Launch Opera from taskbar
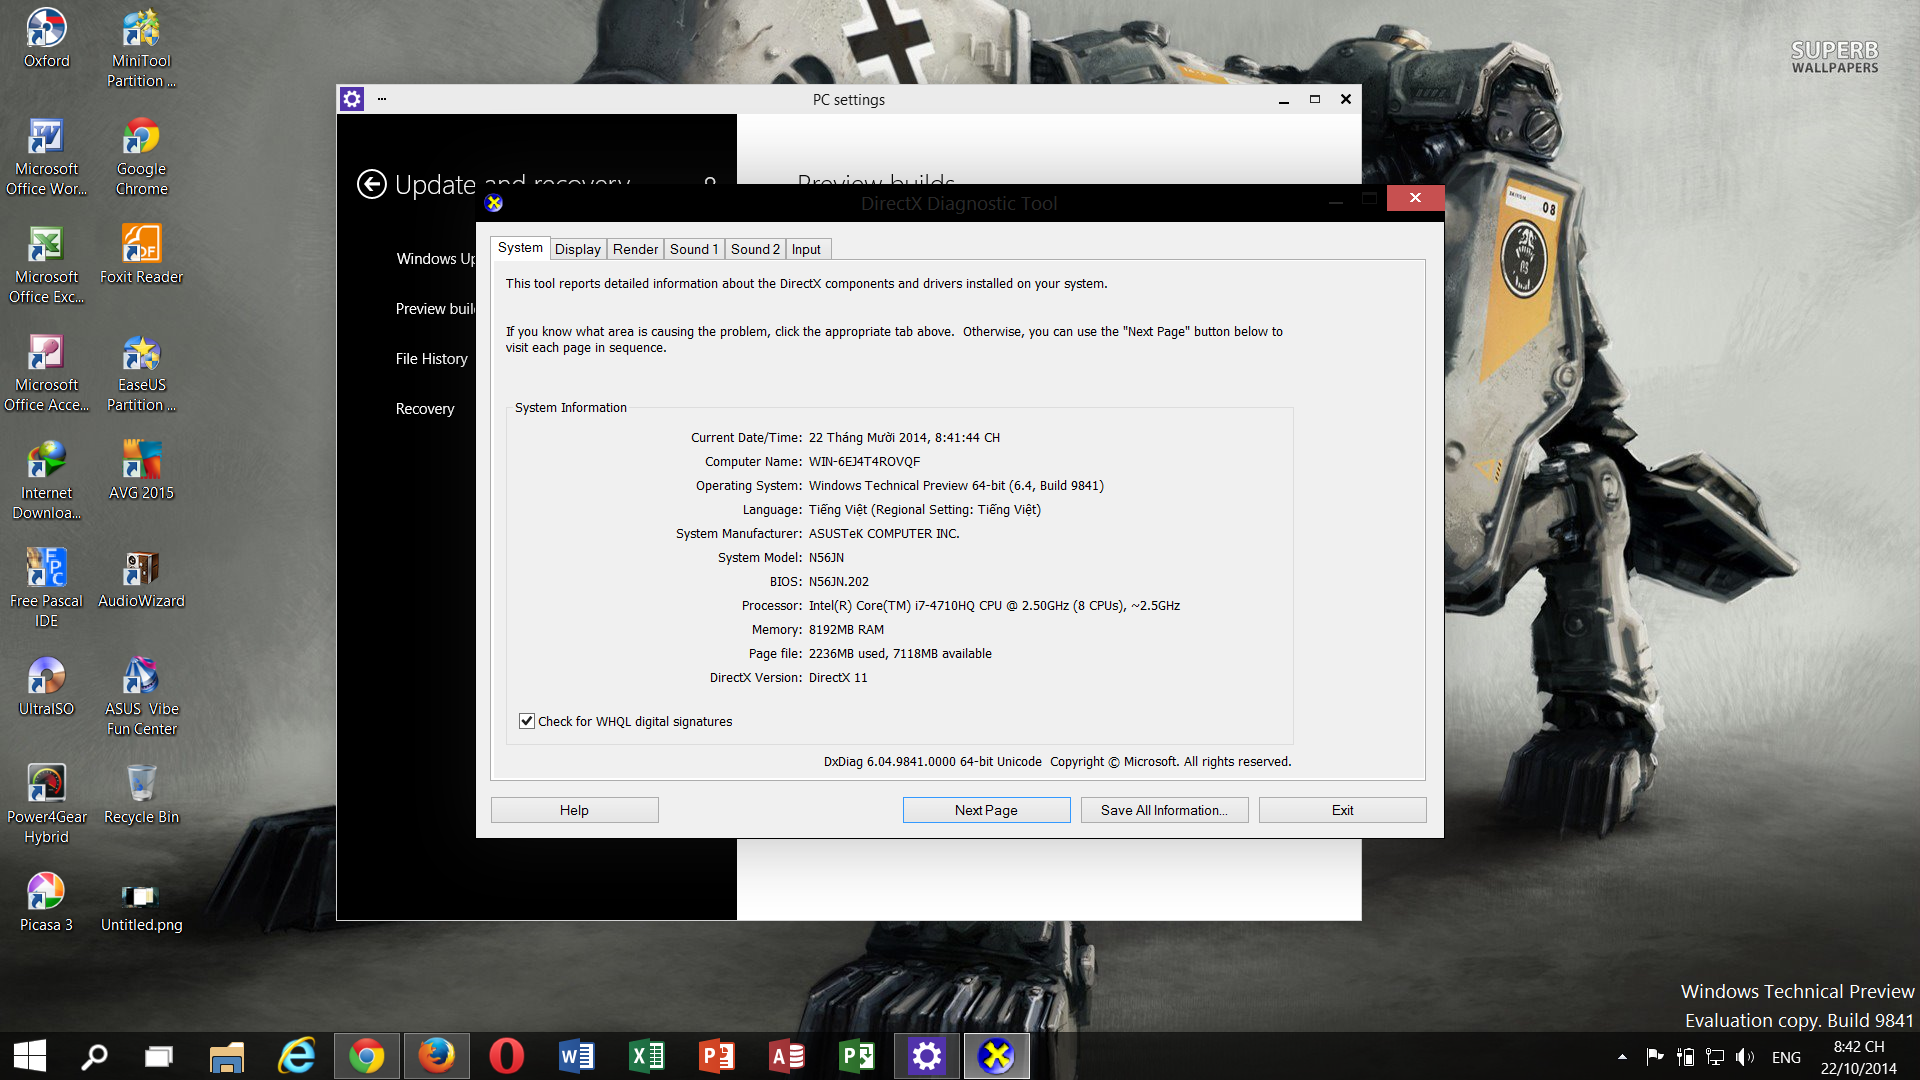1920x1080 pixels. tap(507, 1056)
